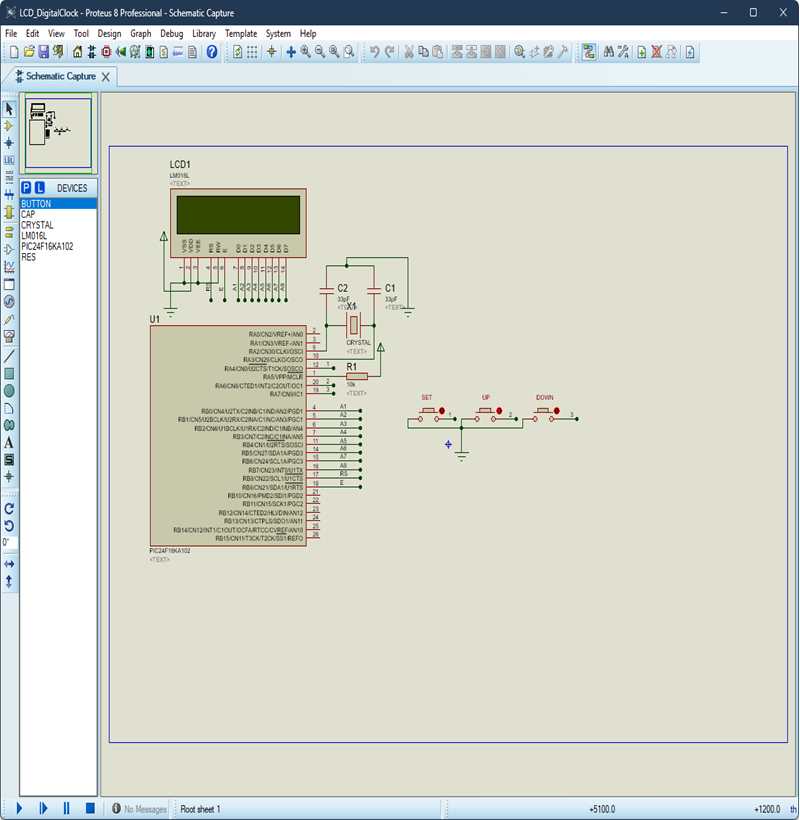Select the Terminals mode tool

click(10, 231)
